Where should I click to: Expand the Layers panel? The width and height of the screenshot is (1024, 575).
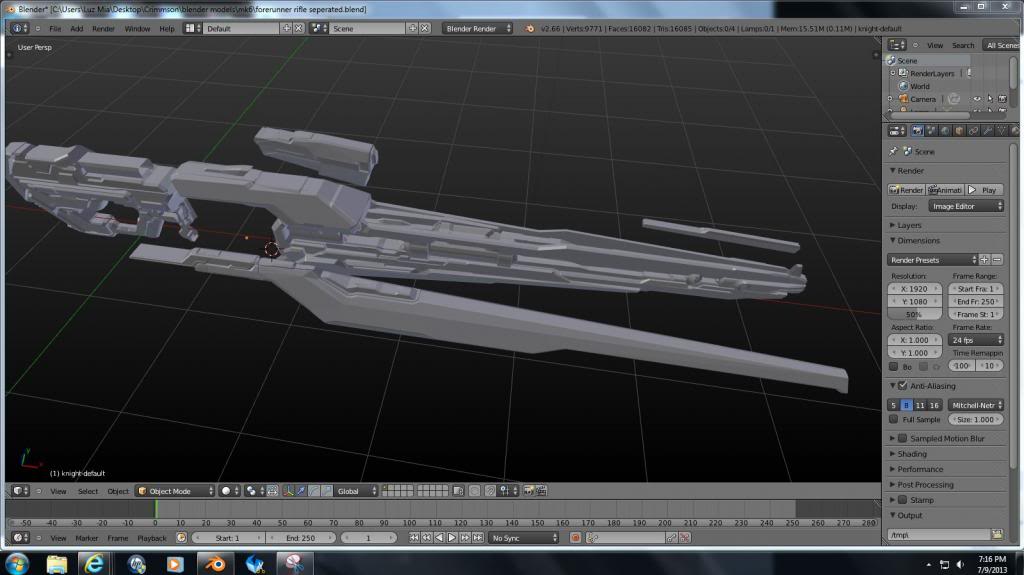(908, 225)
